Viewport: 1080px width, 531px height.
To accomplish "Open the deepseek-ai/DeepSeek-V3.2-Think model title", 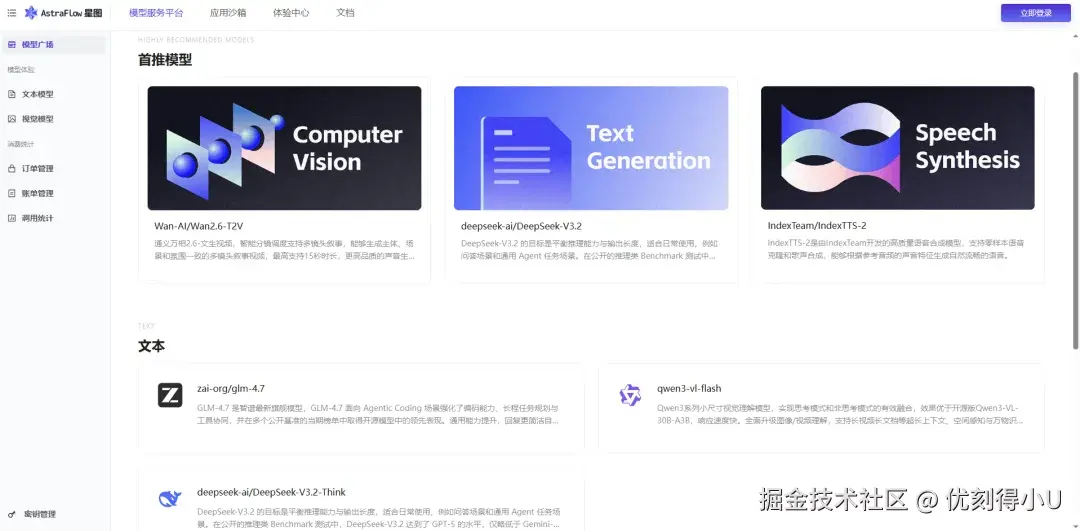I will pos(271,492).
